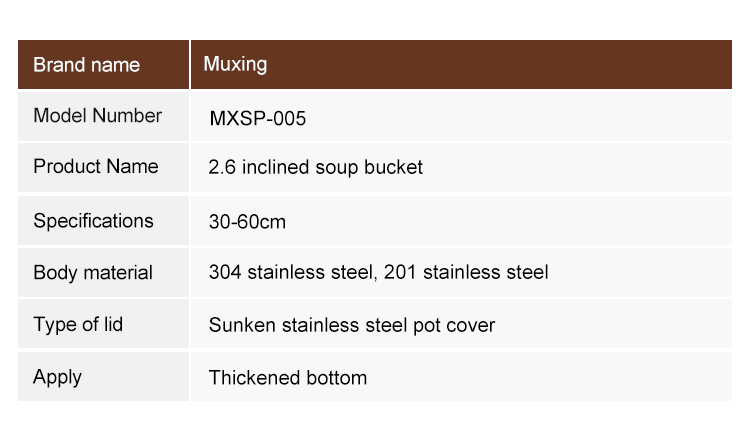Viewport: 750px width, 429px height.
Task: Click the "Brand name" header cell
Action: tap(86, 65)
